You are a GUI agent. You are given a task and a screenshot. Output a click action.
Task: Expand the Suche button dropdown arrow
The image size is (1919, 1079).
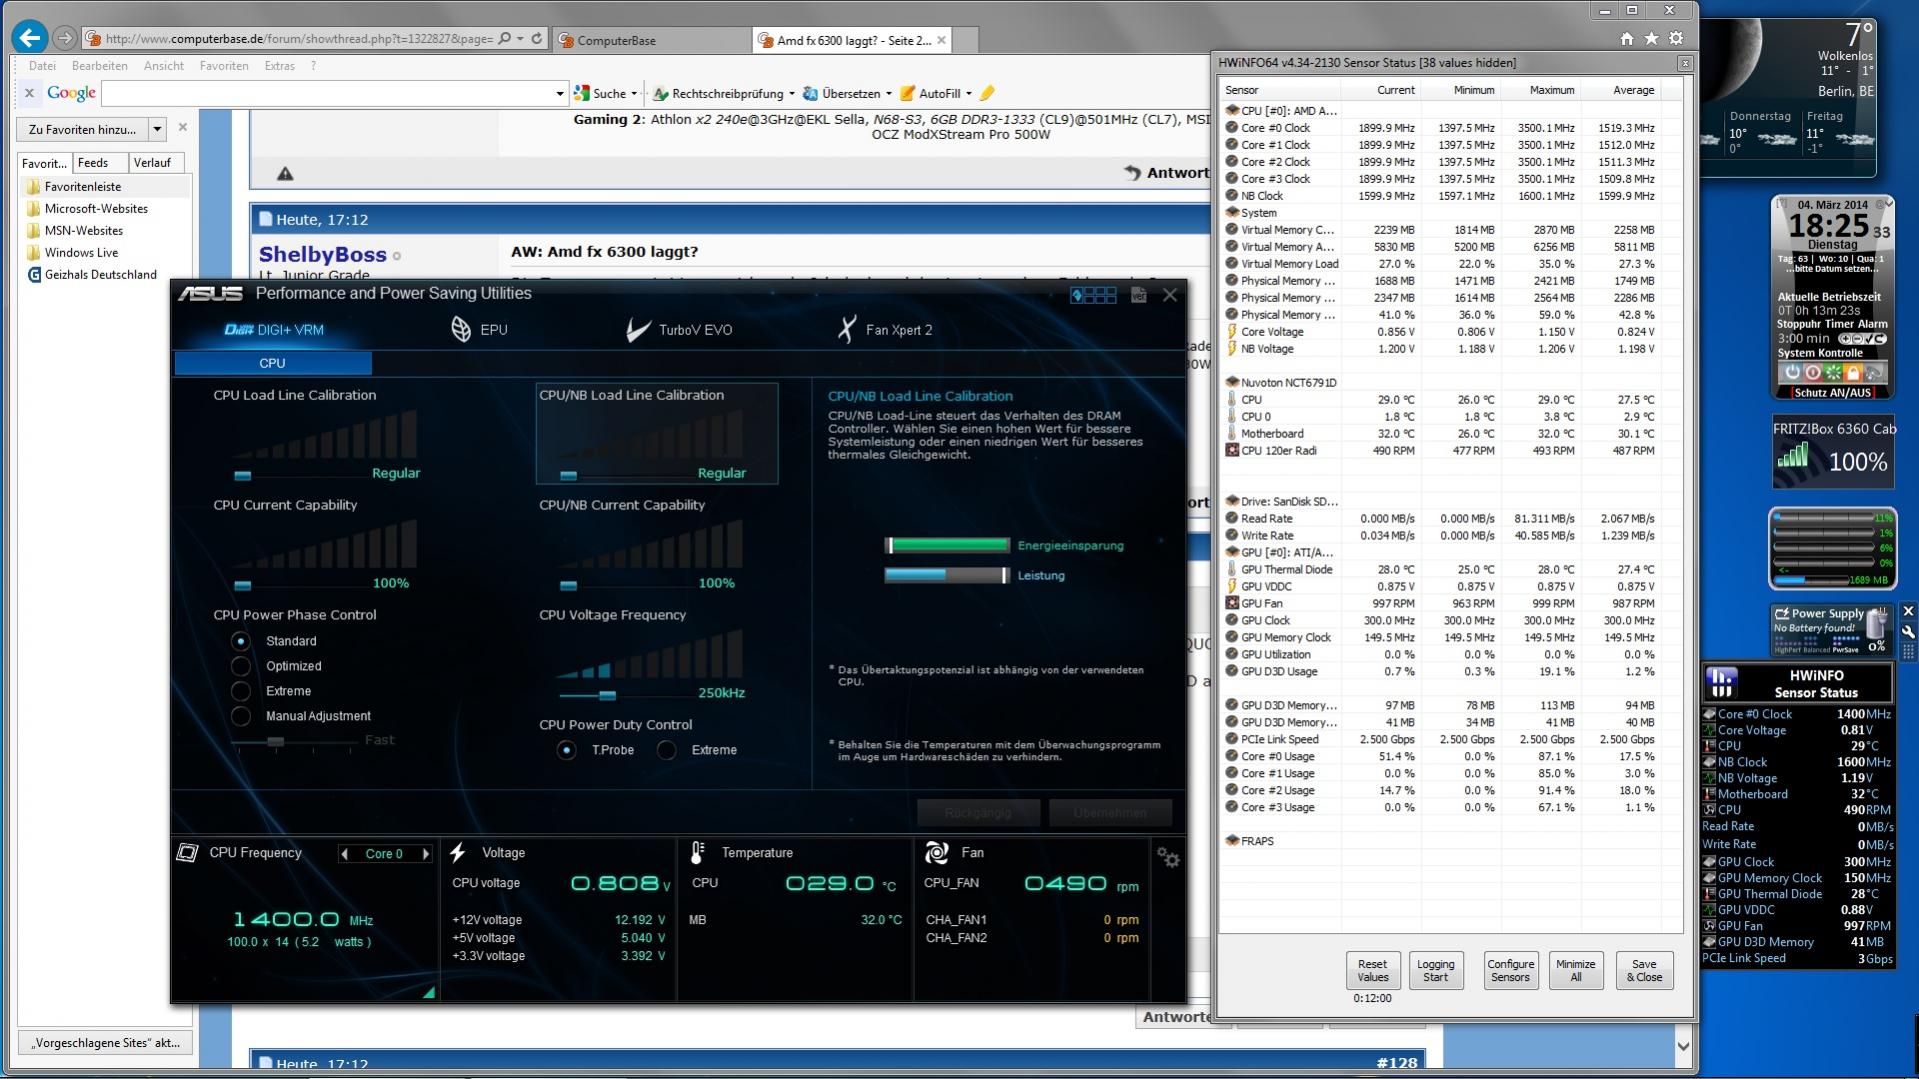click(634, 94)
